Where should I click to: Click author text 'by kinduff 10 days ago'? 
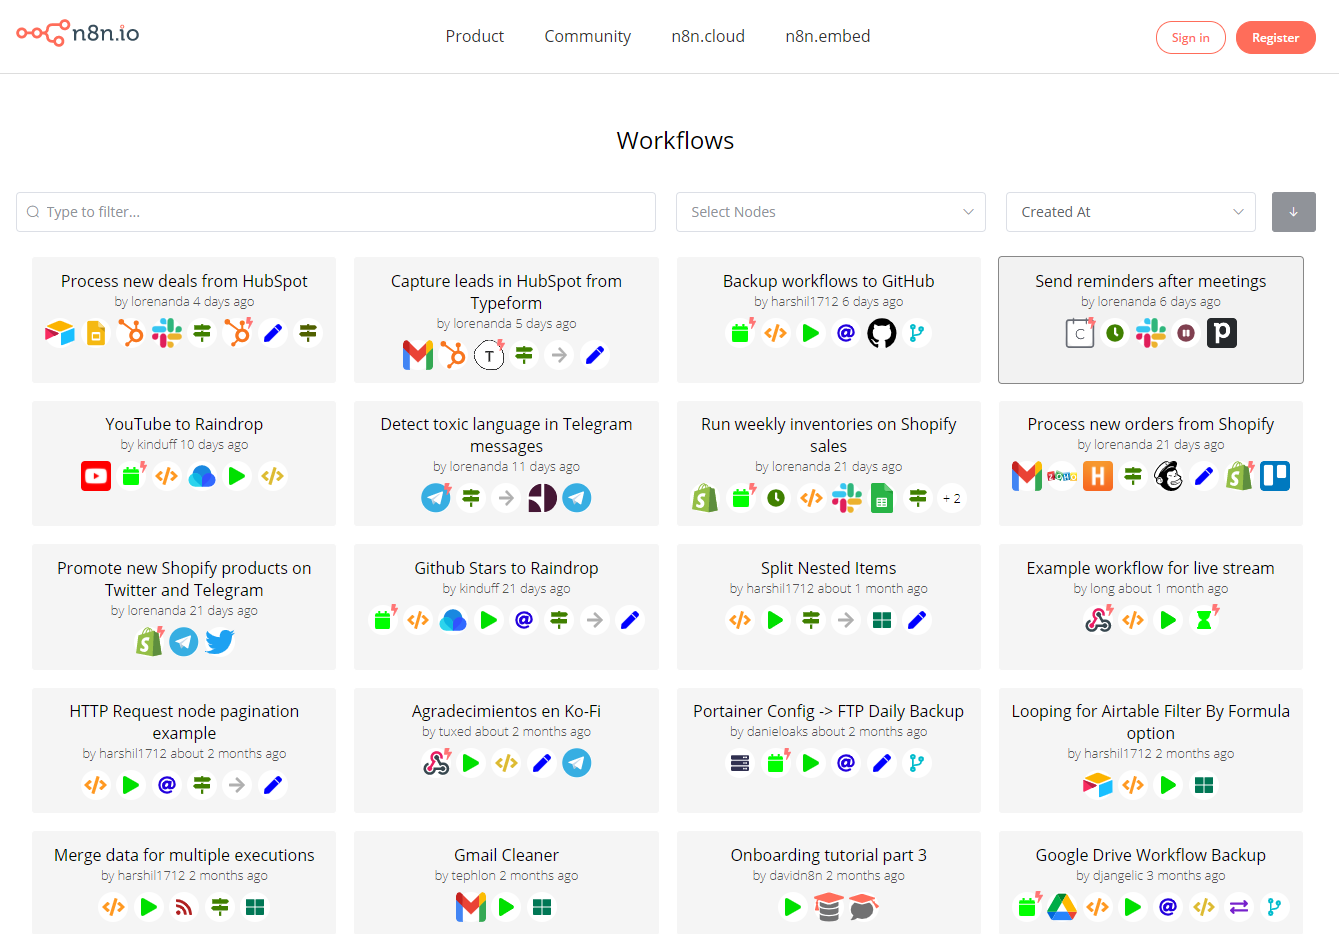point(184,444)
